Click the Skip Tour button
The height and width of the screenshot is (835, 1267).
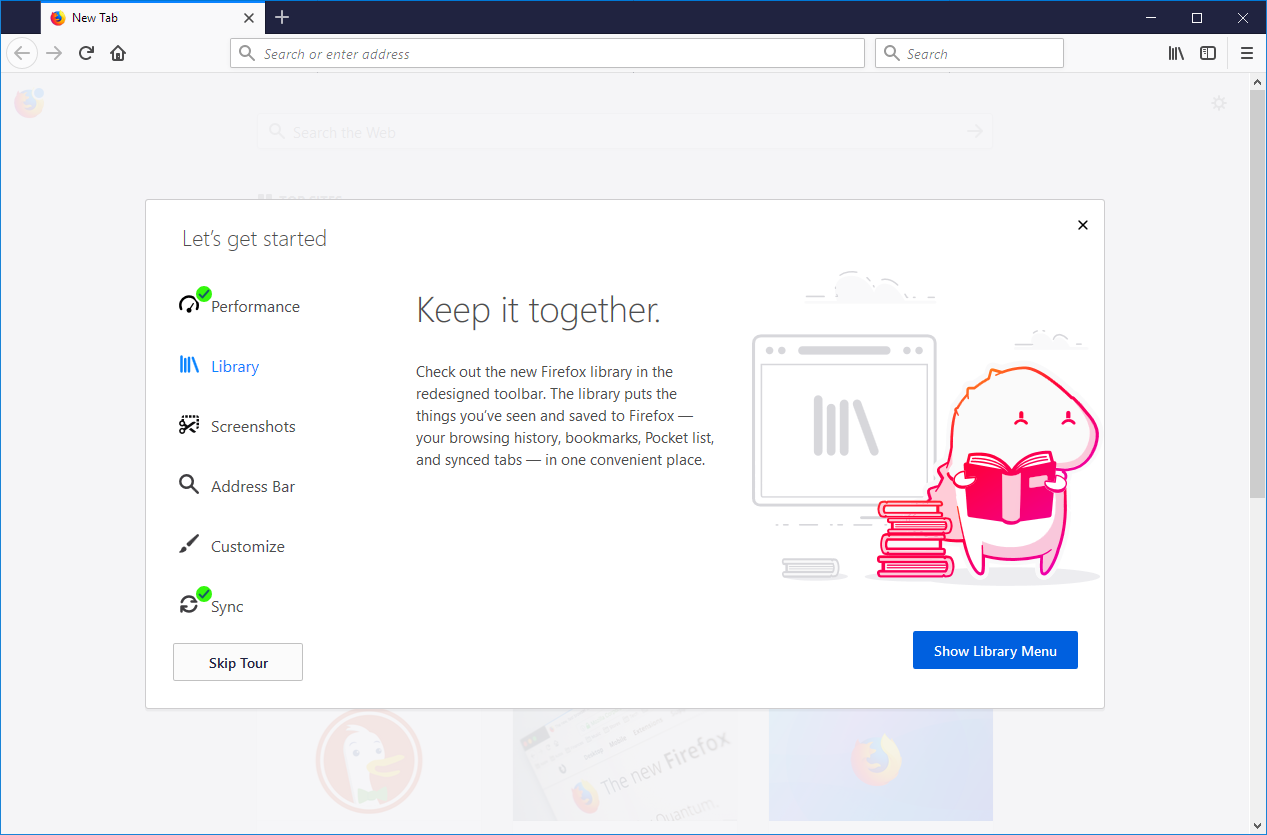point(238,662)
